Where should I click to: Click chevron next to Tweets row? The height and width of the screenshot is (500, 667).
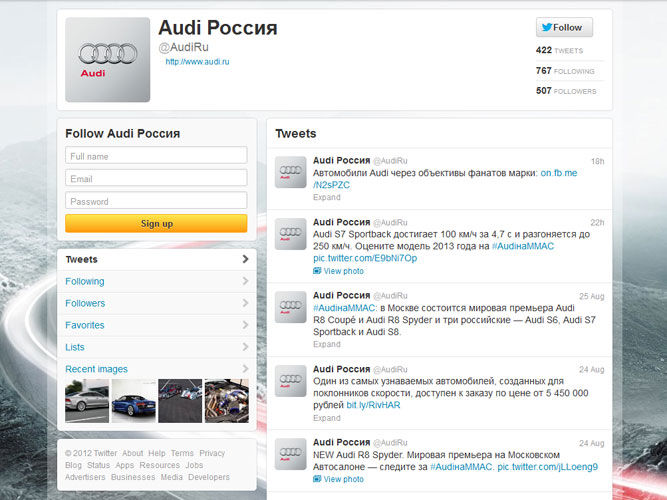(245, 259)
